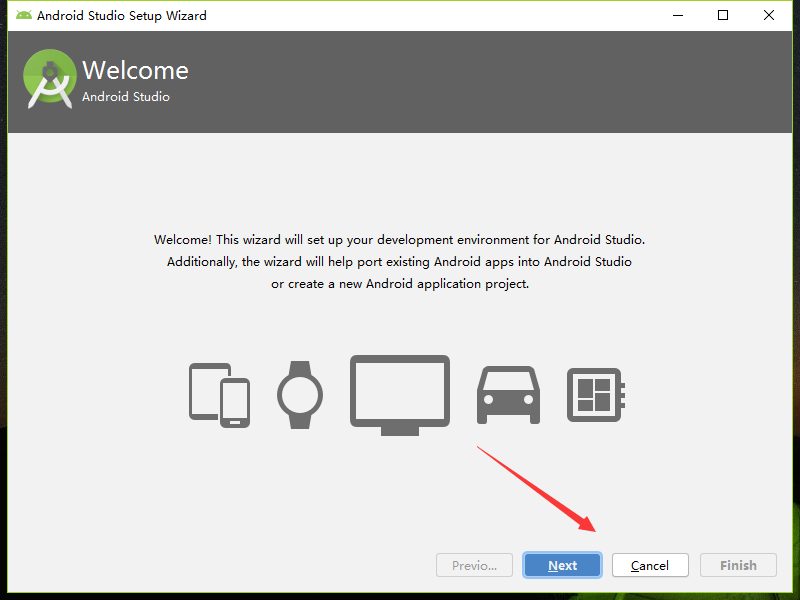Cancel the setup wizard
The height and width of the screenshot is (600, 800).
click(650, 565)
